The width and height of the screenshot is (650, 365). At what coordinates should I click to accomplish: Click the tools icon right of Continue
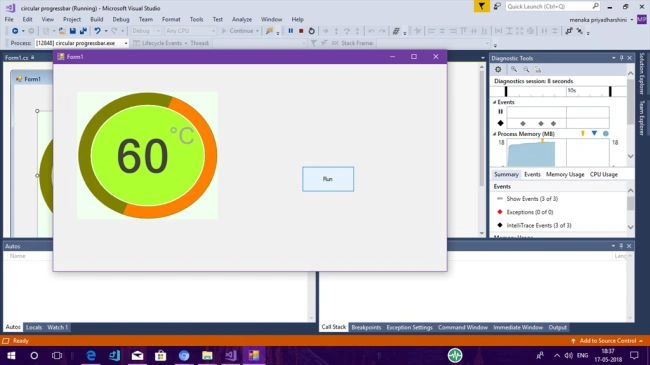point(269,31)
